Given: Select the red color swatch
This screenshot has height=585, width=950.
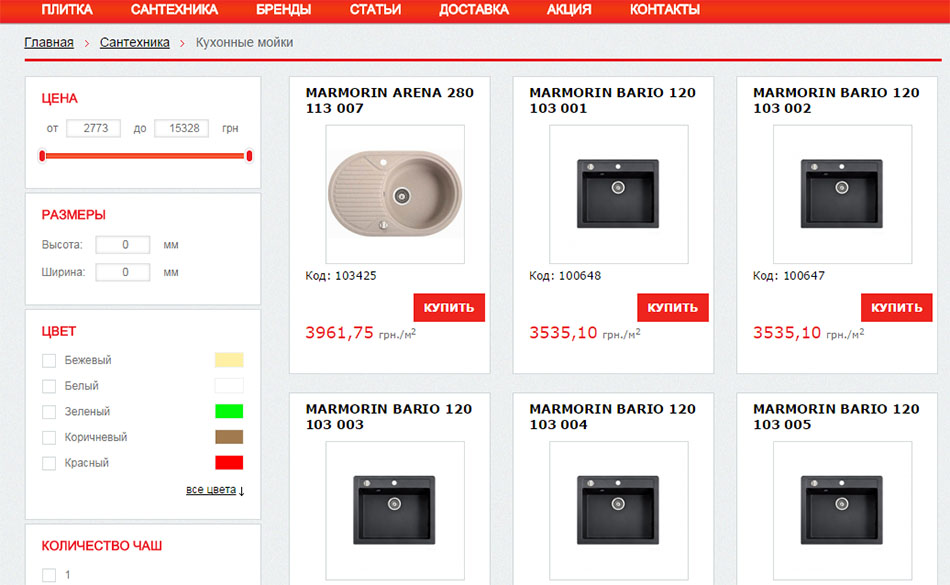Looking at the screenshot, I should point(229,463).
